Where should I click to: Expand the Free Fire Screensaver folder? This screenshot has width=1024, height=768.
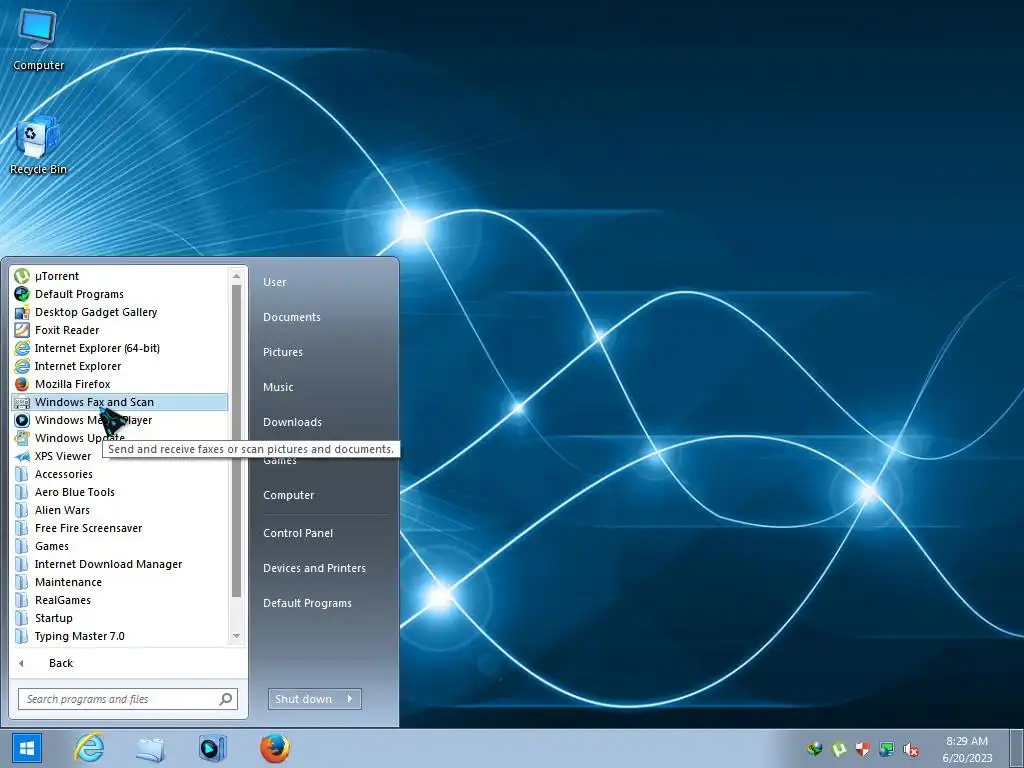120,528
